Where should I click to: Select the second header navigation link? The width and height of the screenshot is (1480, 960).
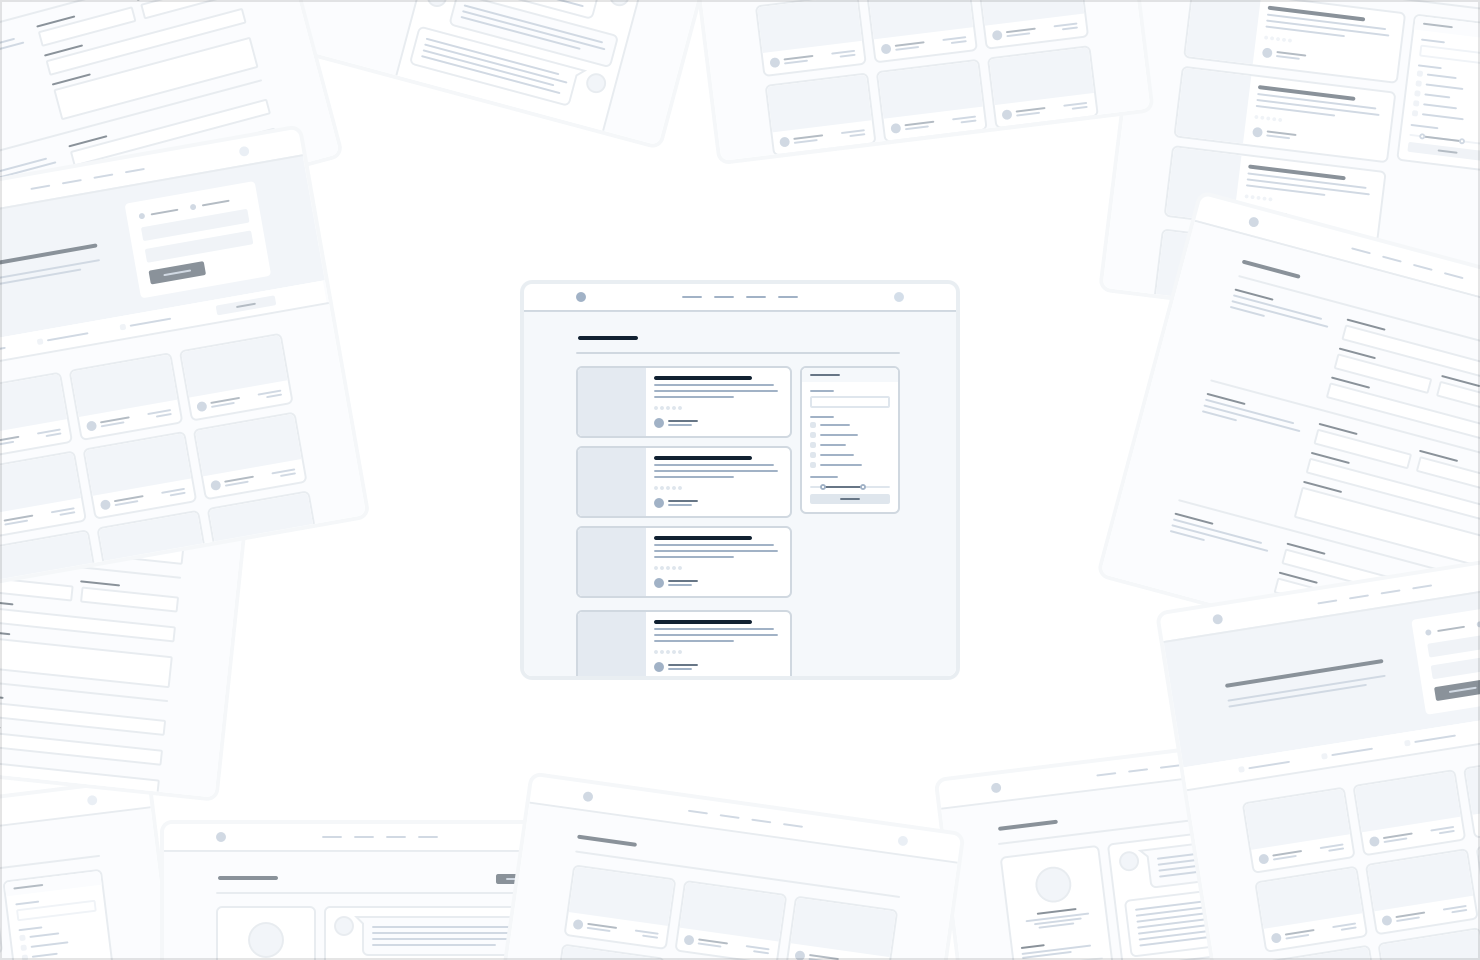point(724,297)
